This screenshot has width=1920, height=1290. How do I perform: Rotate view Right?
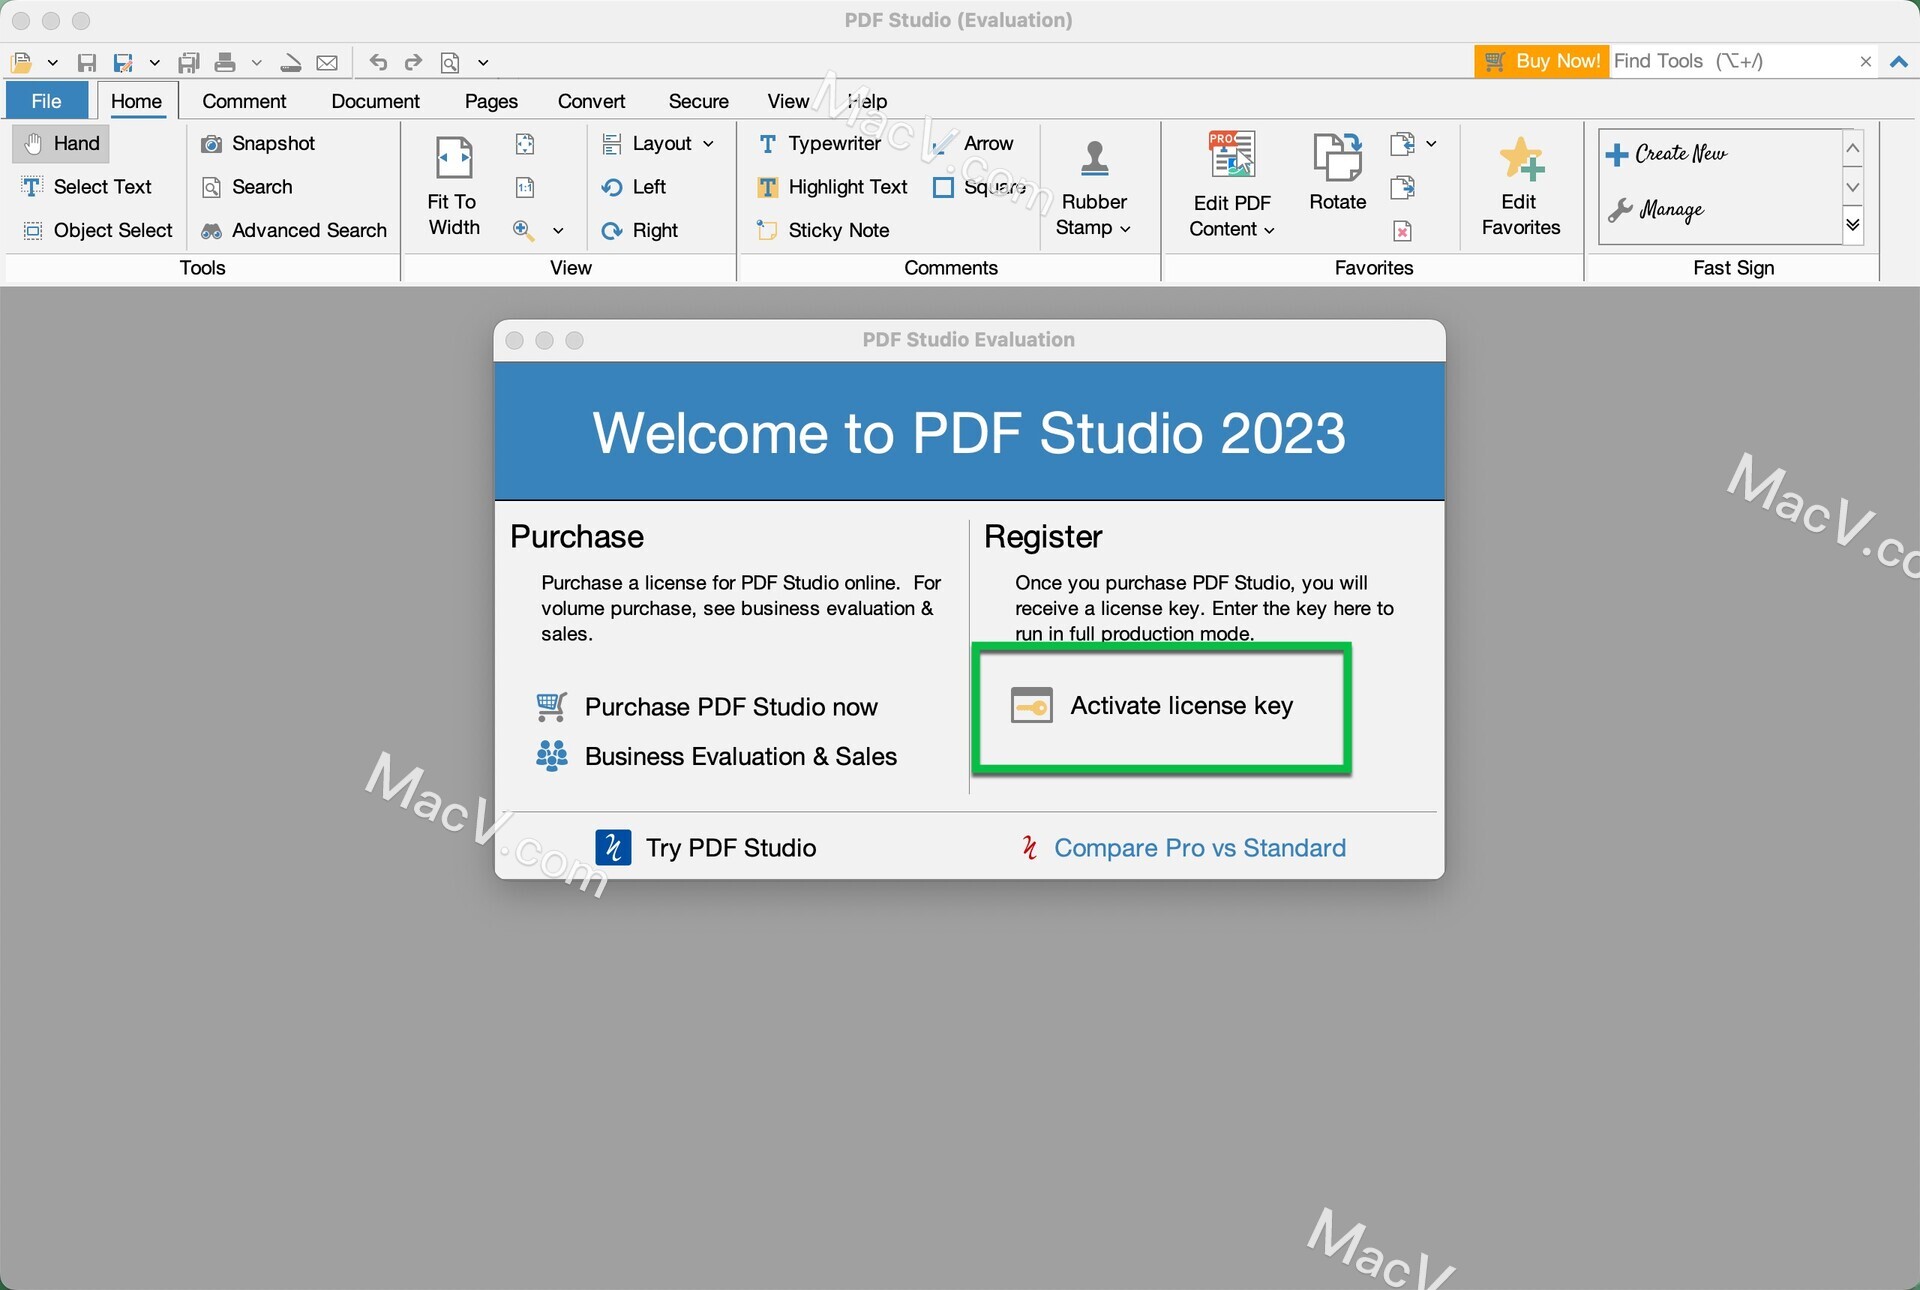pyautogui.click(x=640, y=230)
